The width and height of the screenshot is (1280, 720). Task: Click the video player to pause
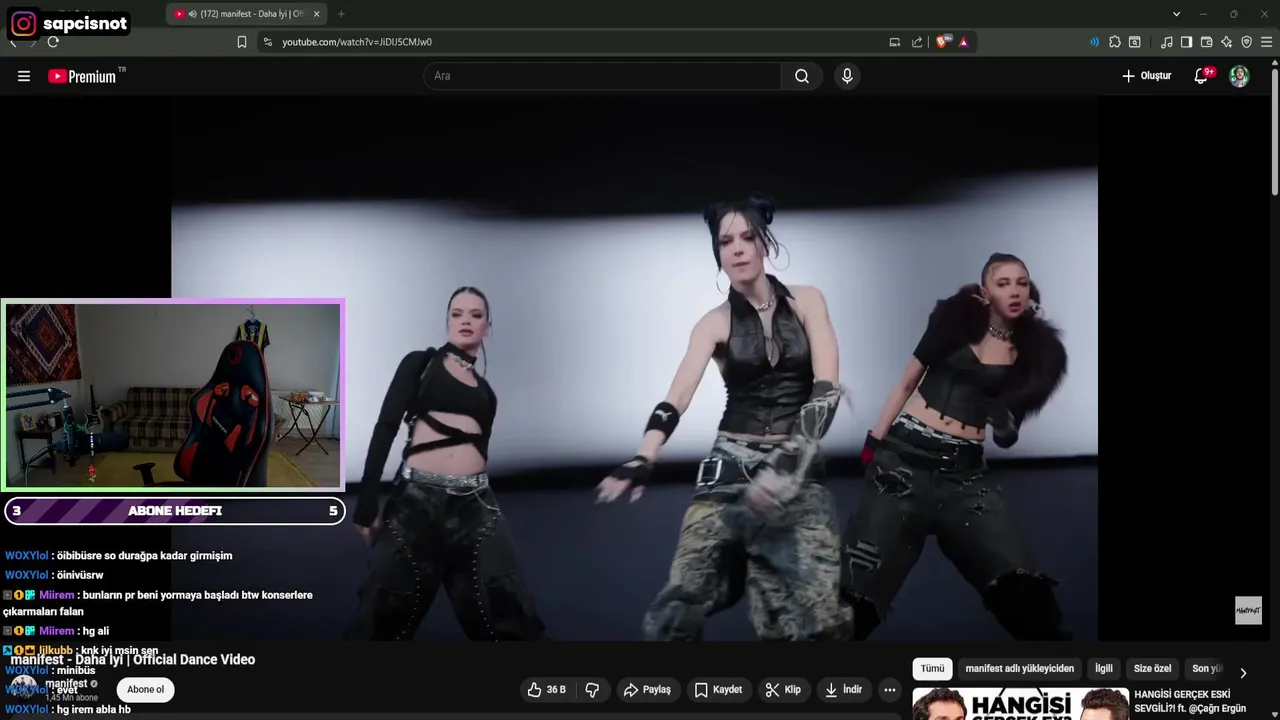point(634,368)
